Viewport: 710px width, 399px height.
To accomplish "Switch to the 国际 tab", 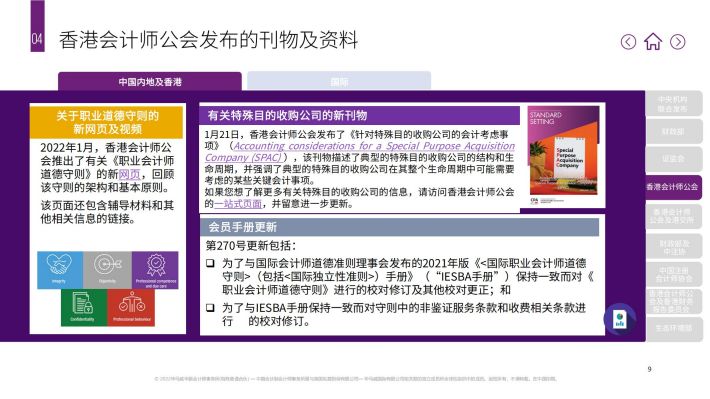I will click(339, 82).
